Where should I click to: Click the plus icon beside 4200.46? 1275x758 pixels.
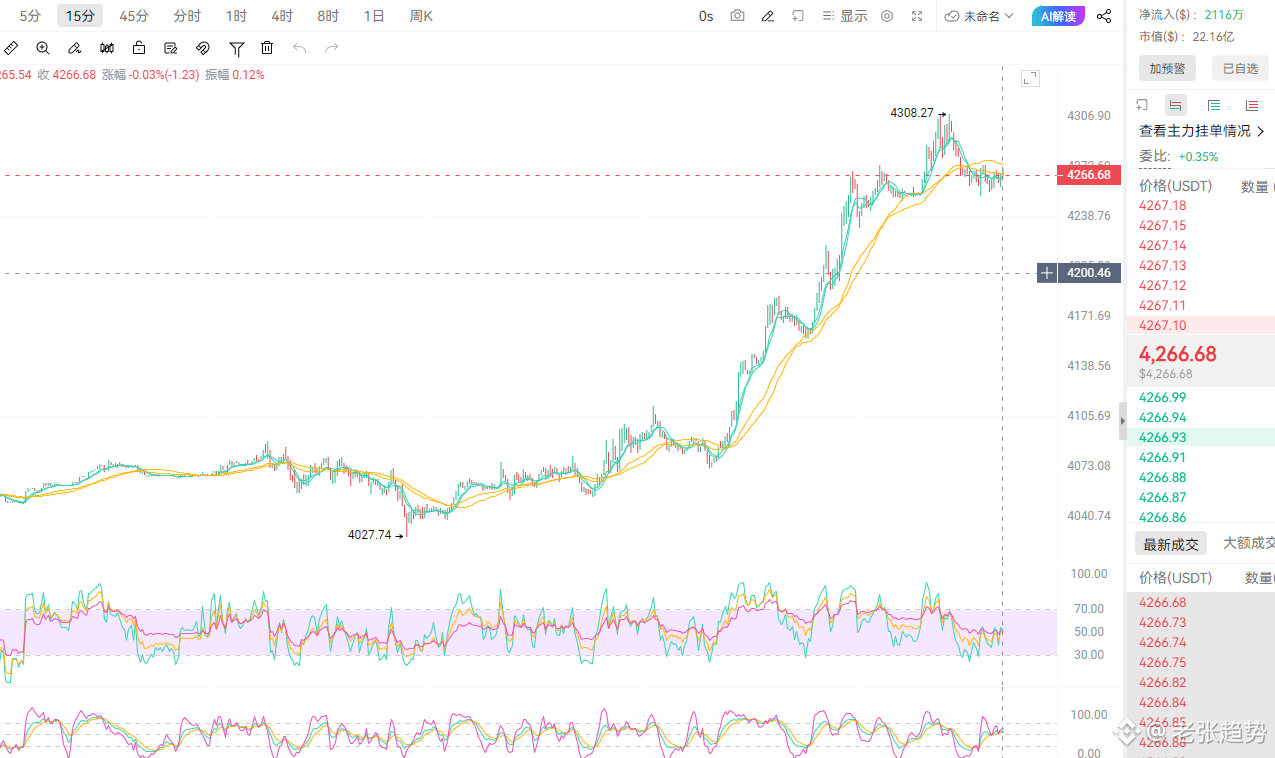[x=1047, y=272]
